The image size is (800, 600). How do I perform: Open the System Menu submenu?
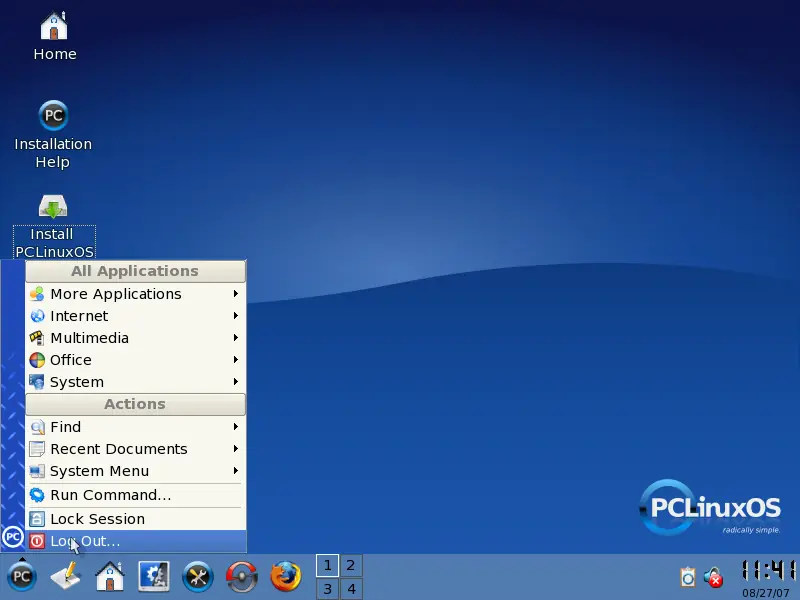click(x=136, y=470)
